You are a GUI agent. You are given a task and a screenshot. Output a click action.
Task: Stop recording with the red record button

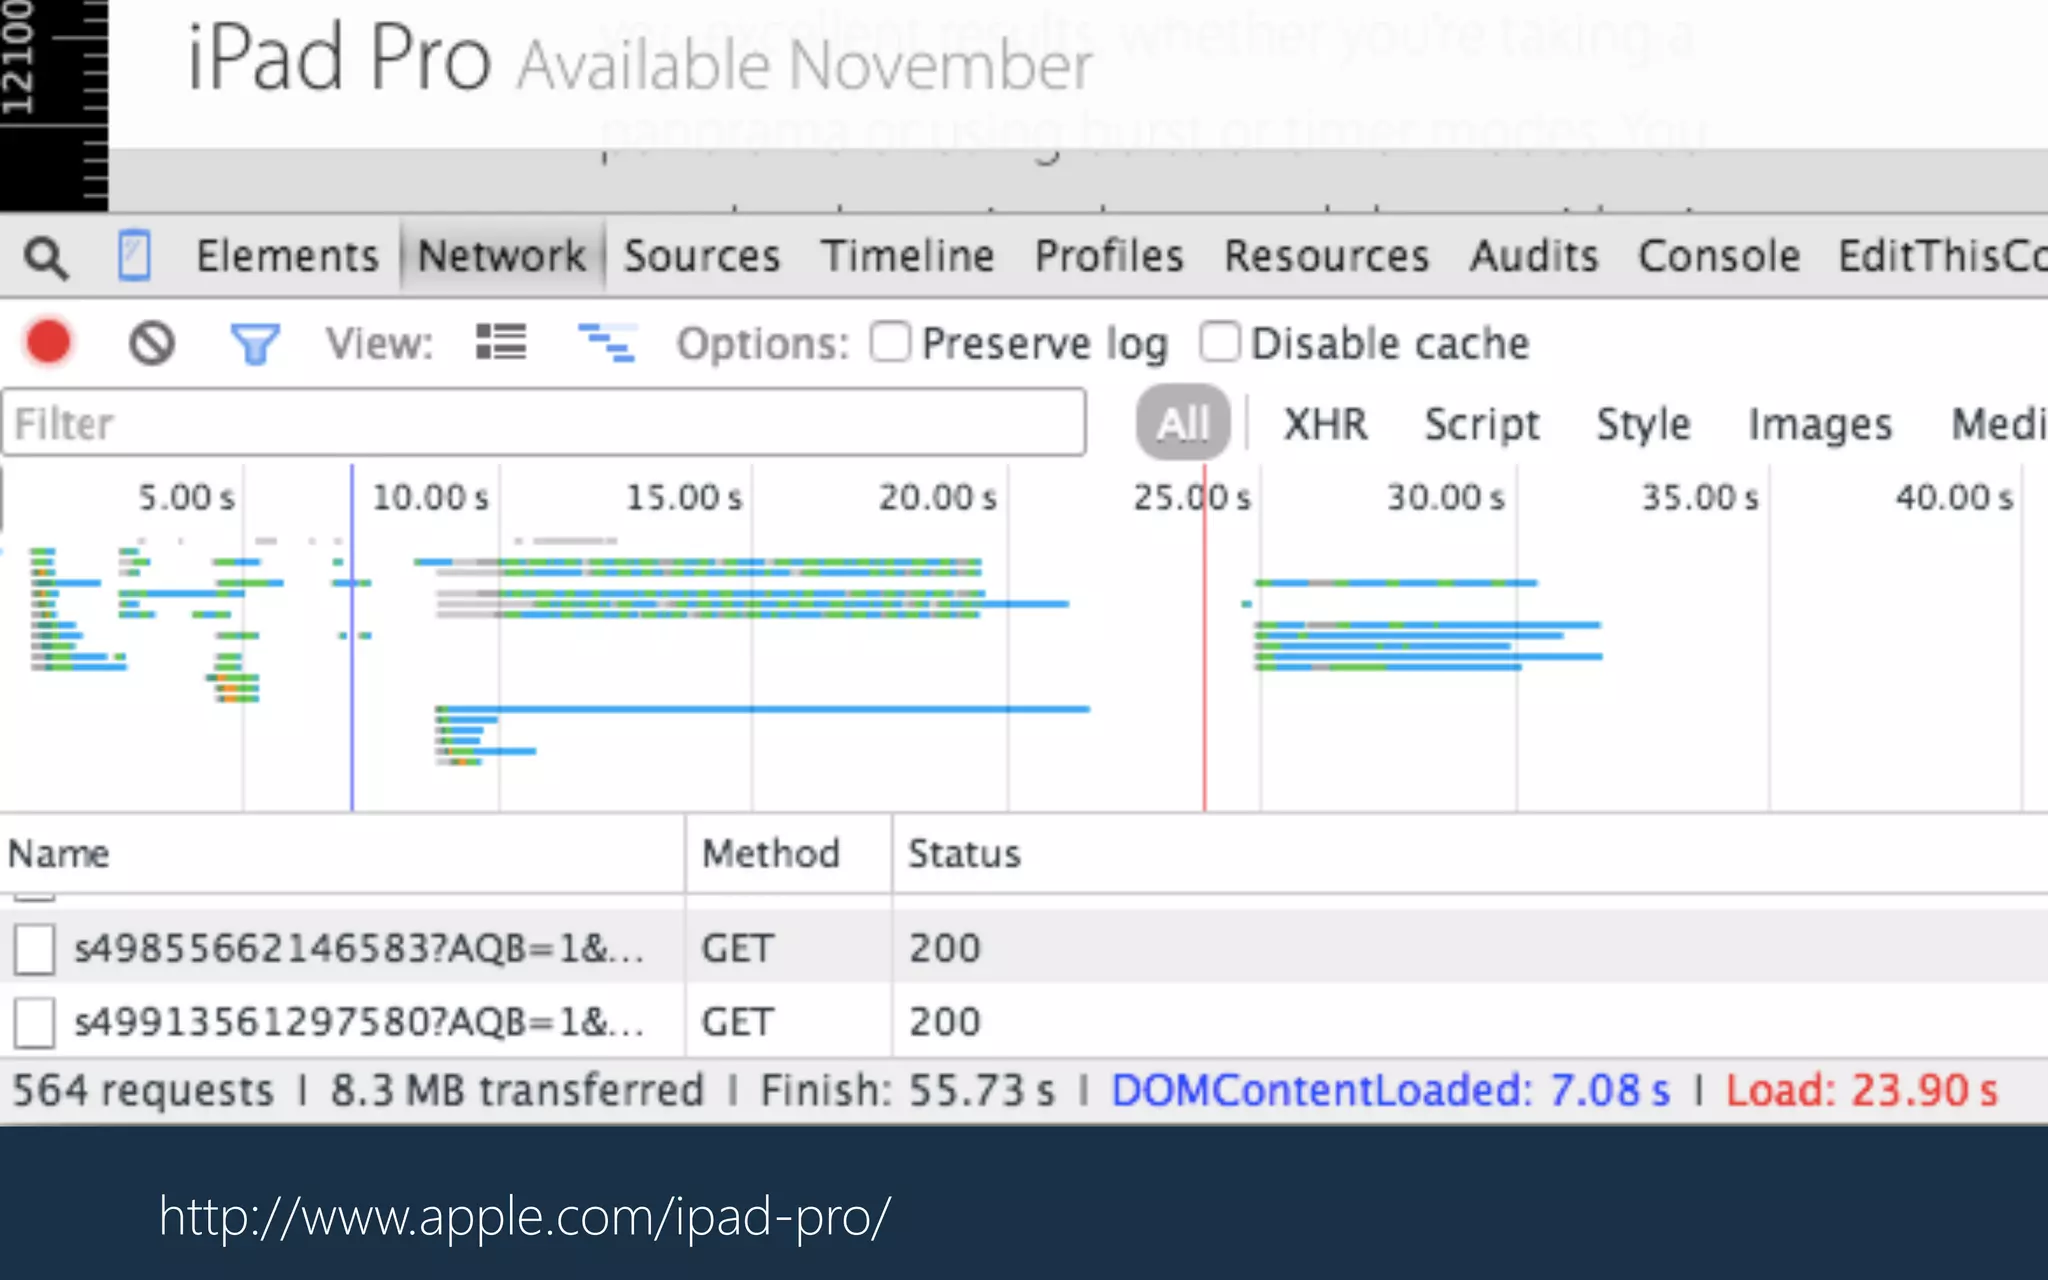(48, 342)
